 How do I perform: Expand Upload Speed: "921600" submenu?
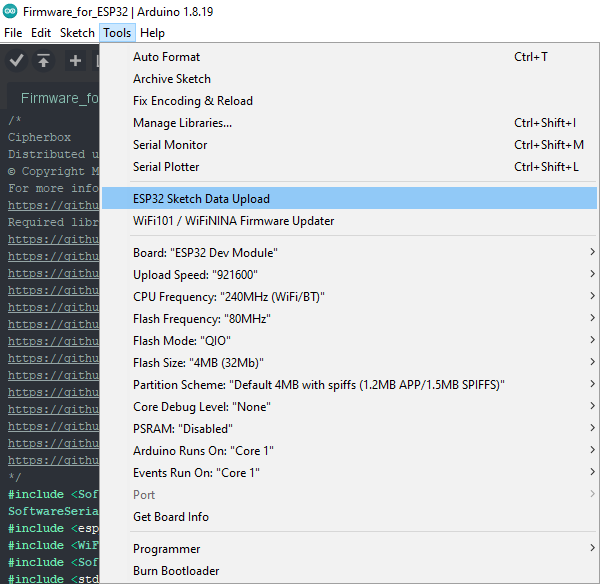tap(349, 275)
